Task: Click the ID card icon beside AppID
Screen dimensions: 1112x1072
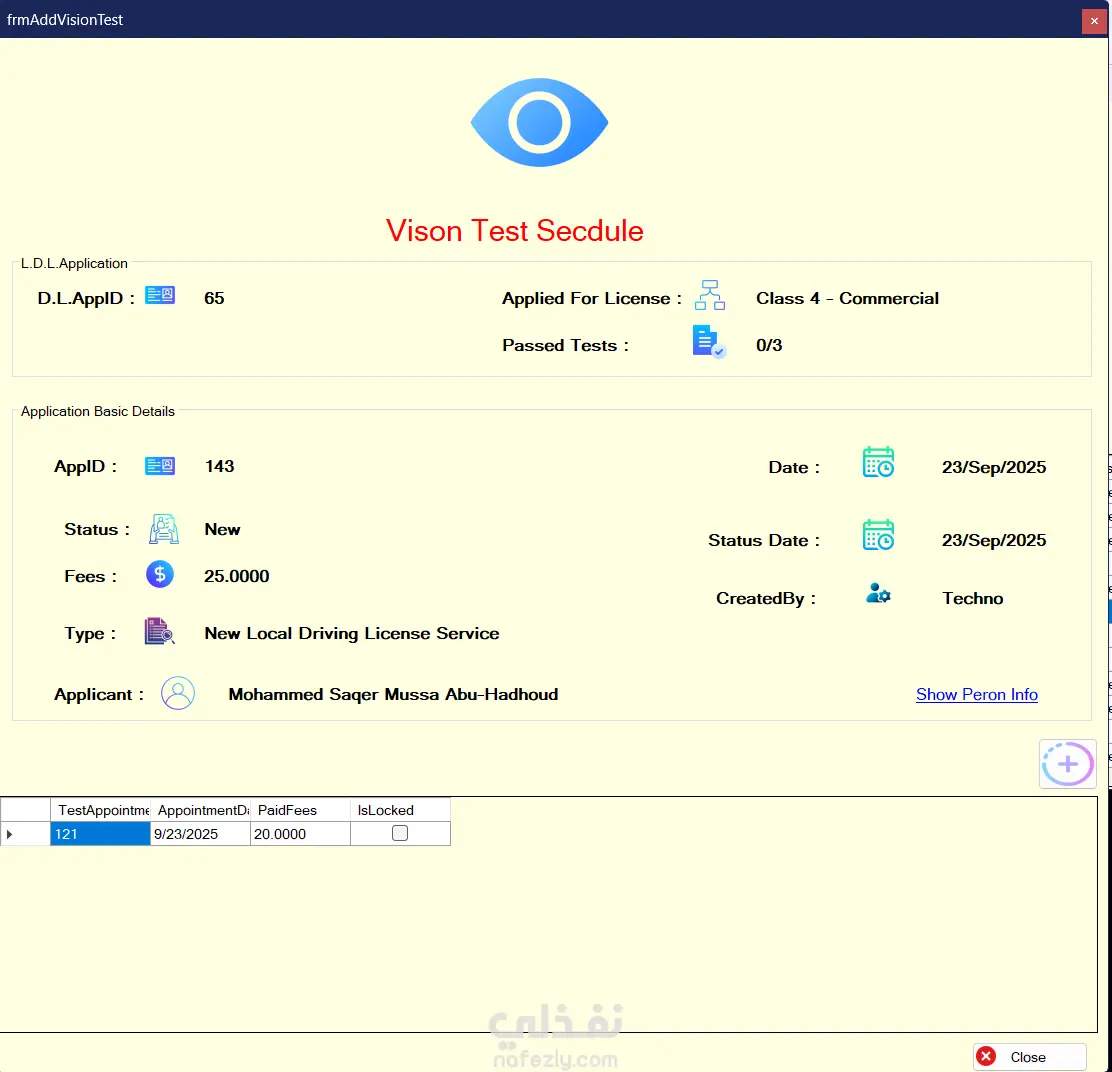Action: tap(160, 466)
